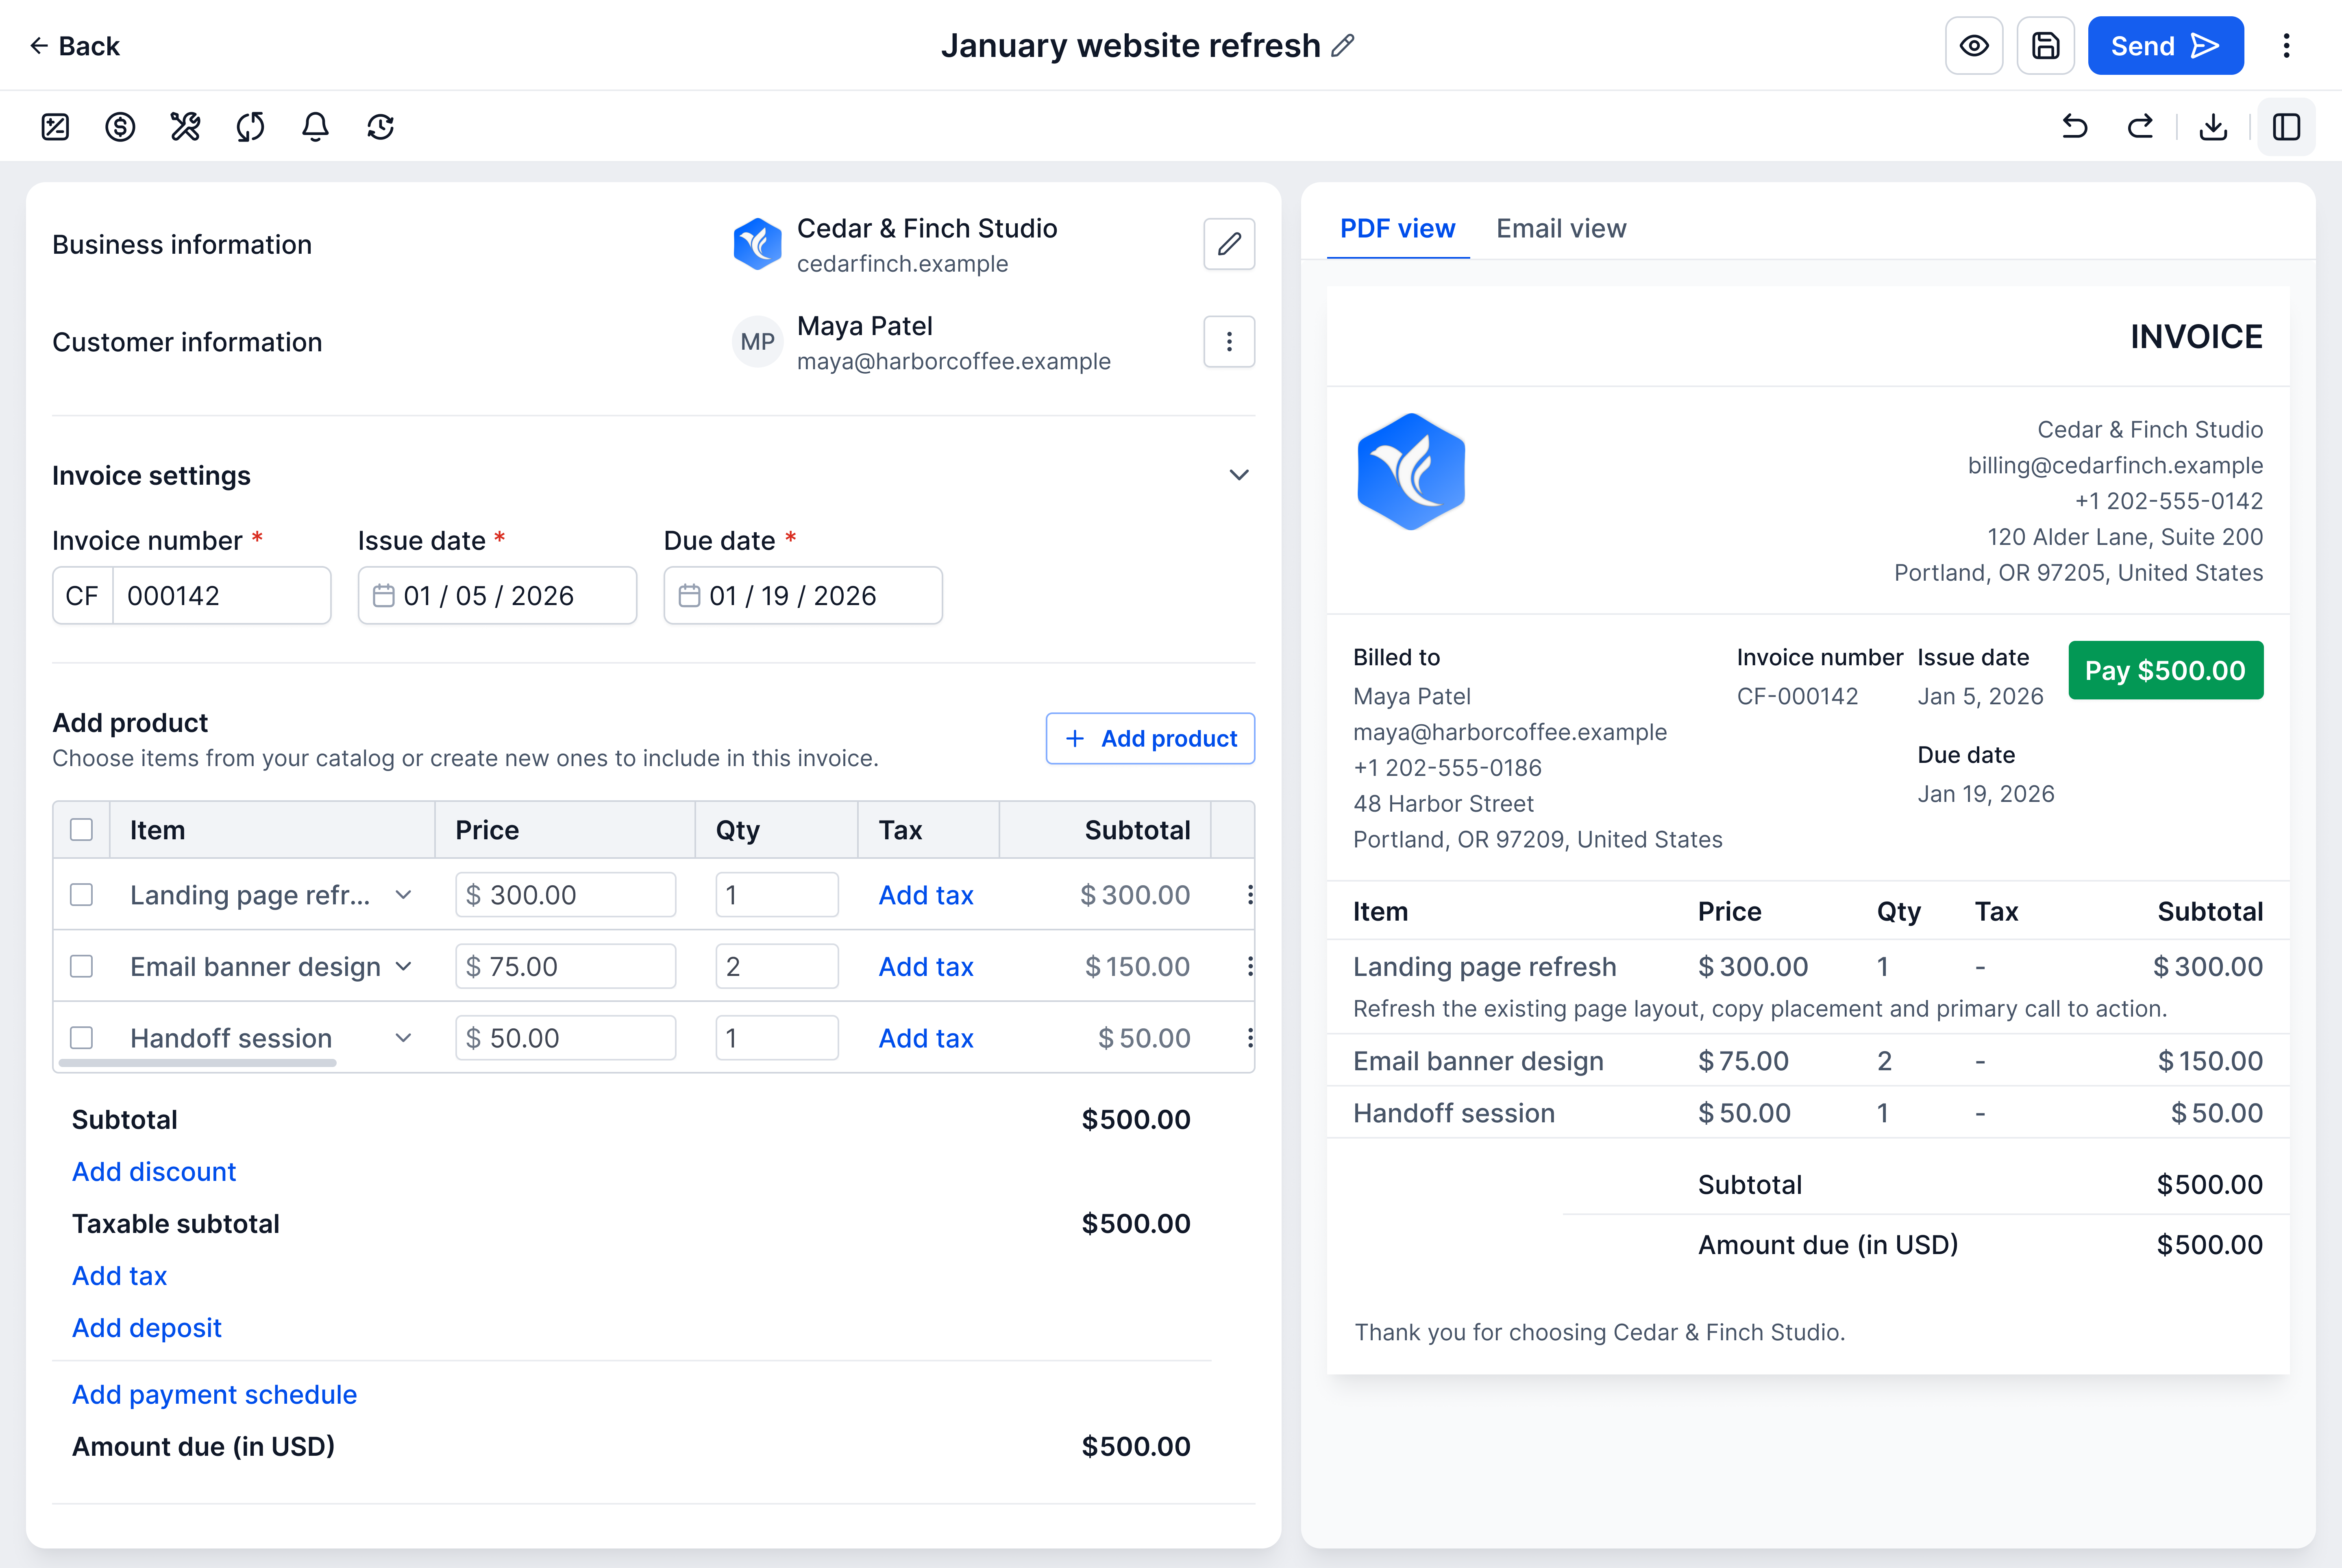Click the Qty field for Email banner design
This screenshot has width=2342, height=1568.
[x=776, y=967]
